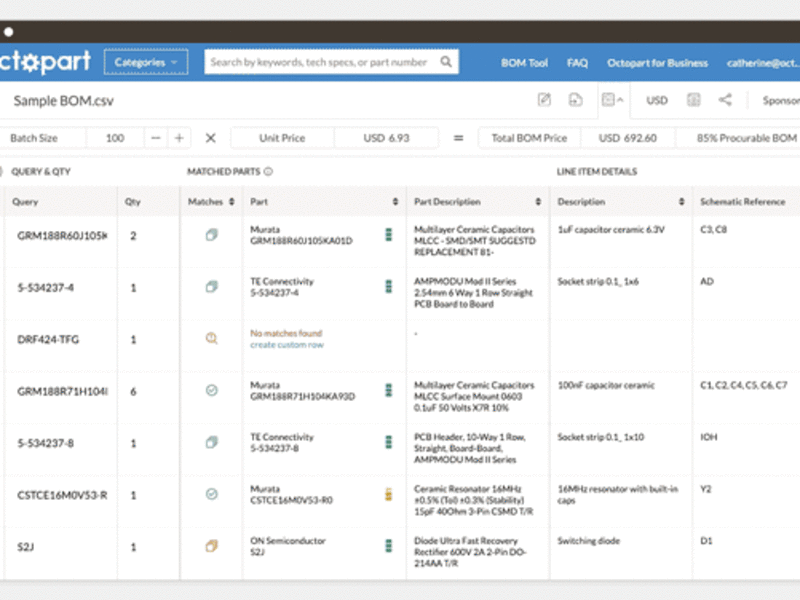Screen dimensions: 800x600
Task: Click the share icon in the toolbar
Action: (725, 100)
